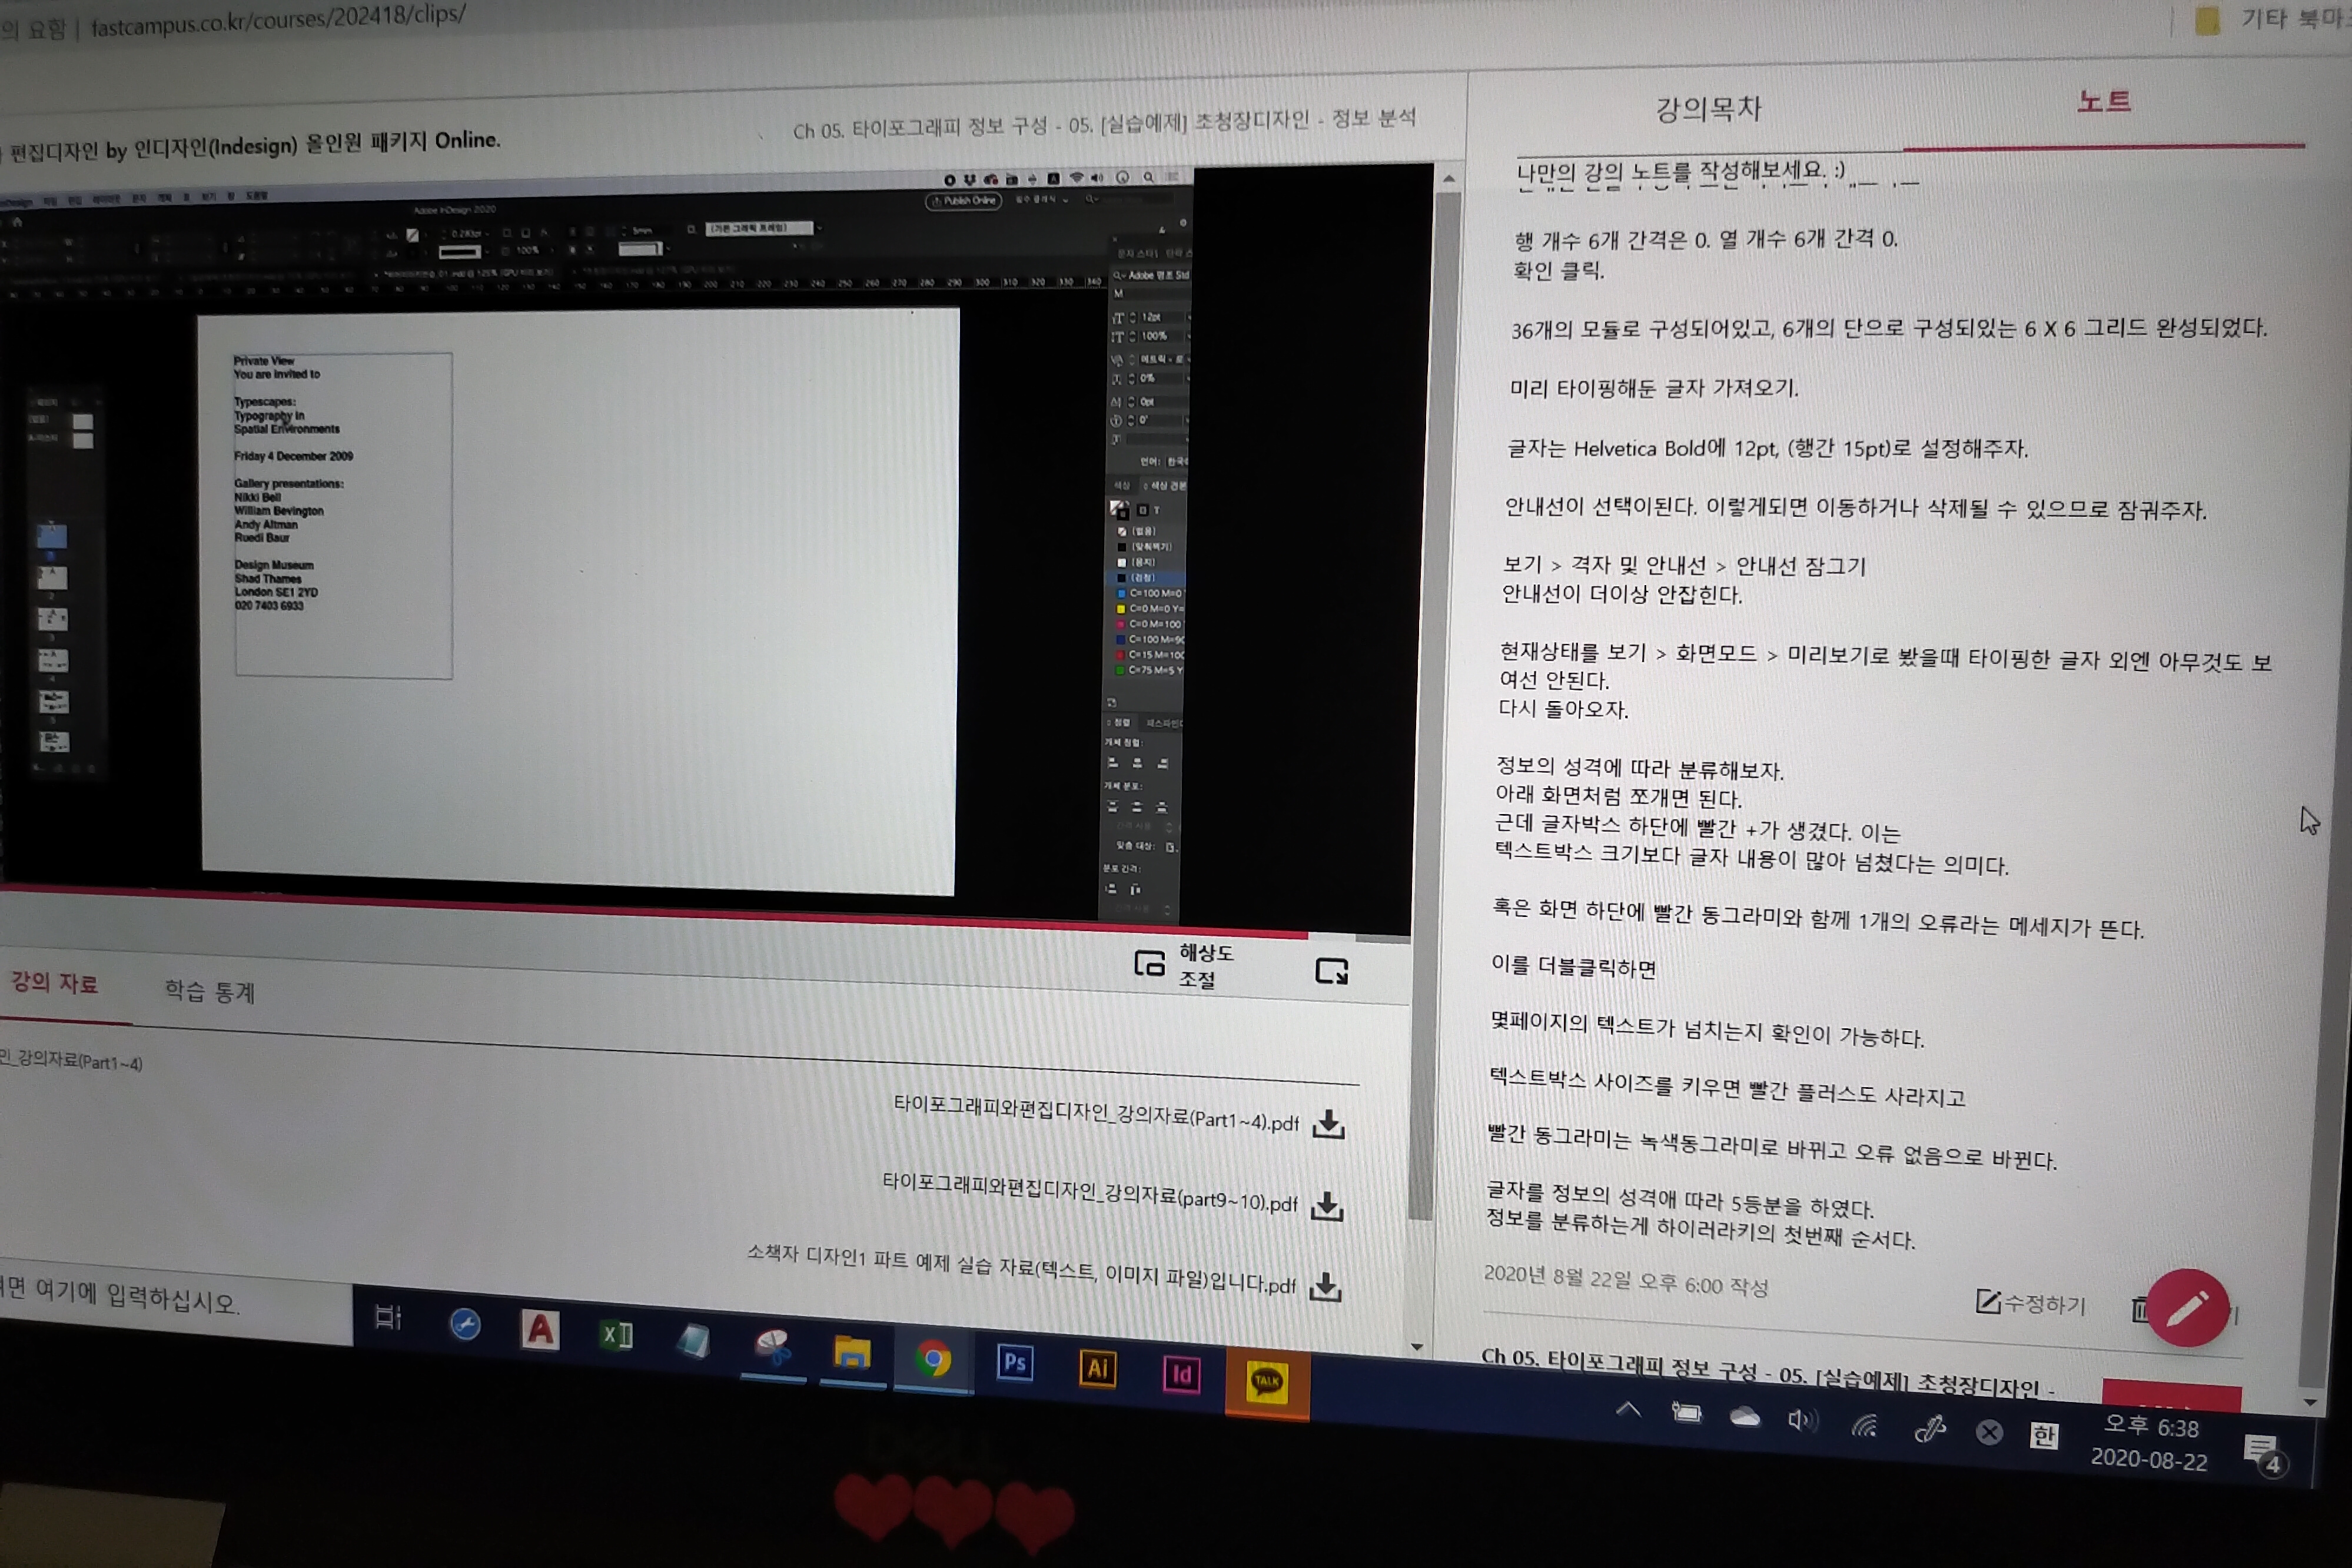Click the video panel scrollbar down arrow
Viewport: 2352px width, 1568px height.
1416,1347
